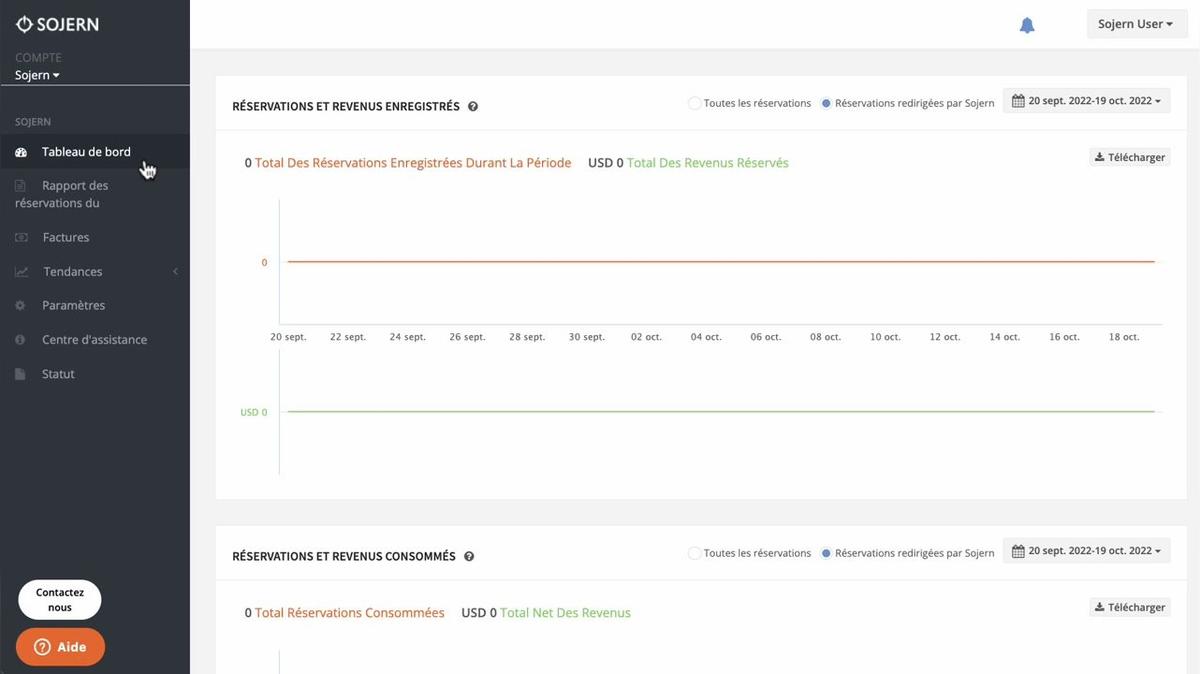Expand the Tendances submenu chevron
1200x674 pixels.
pos(175,272)
